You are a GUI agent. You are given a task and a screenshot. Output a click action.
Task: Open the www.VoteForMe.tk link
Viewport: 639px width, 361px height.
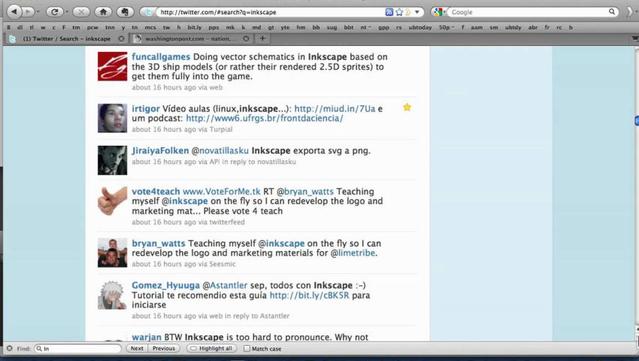pos(221,192)
